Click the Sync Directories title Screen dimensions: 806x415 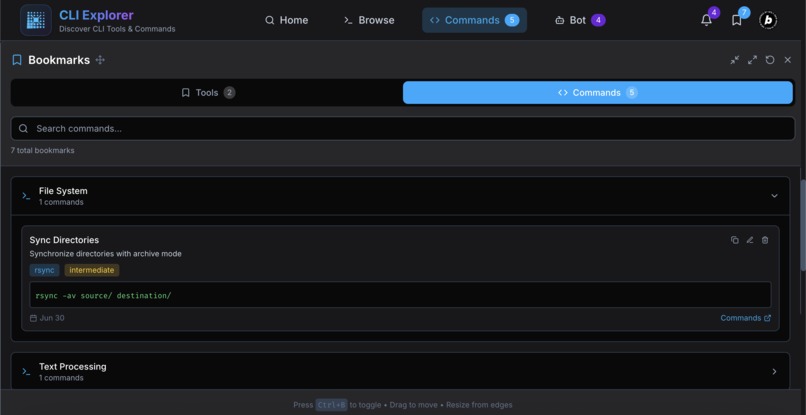point(64,240)
